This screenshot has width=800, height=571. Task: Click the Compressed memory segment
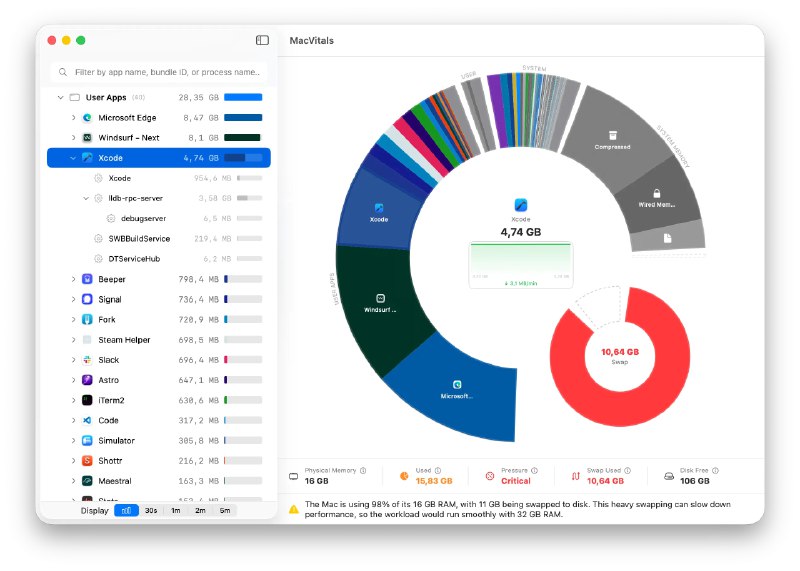point(612,139)
